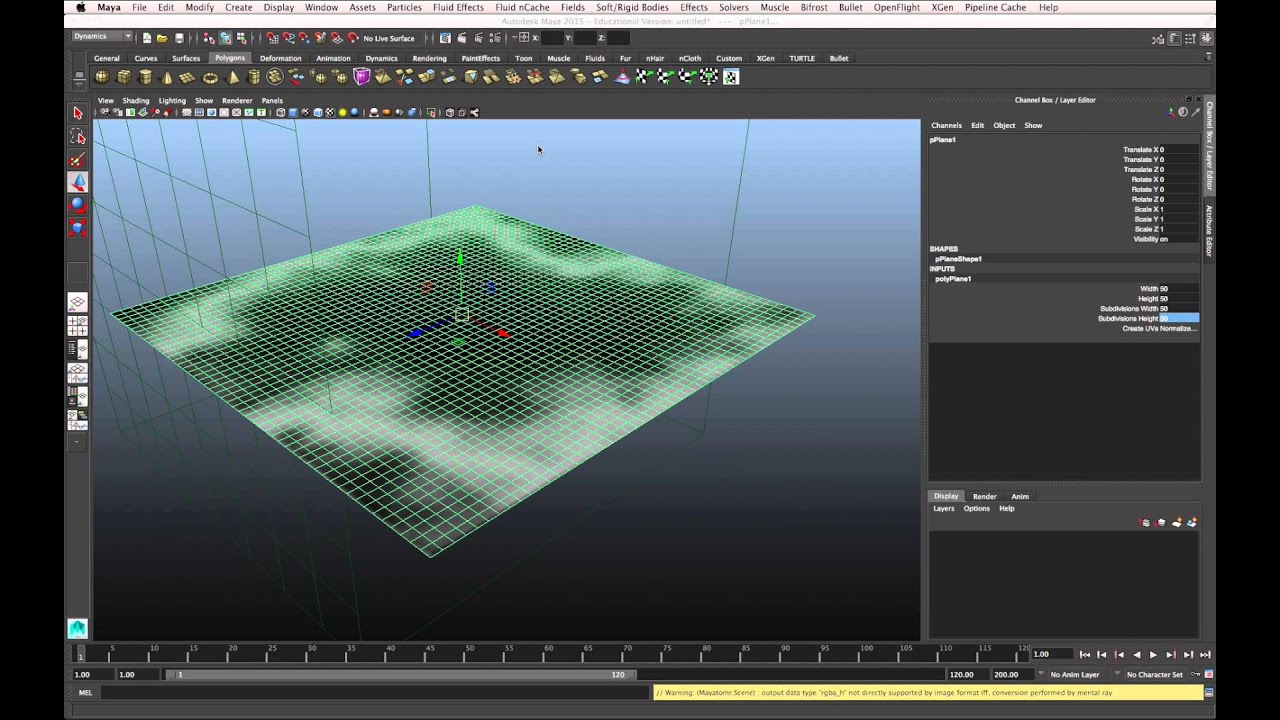This screenshot has width=1280, height=720.
Task: Click the Translate X value field
Action: coord(1178,149)
